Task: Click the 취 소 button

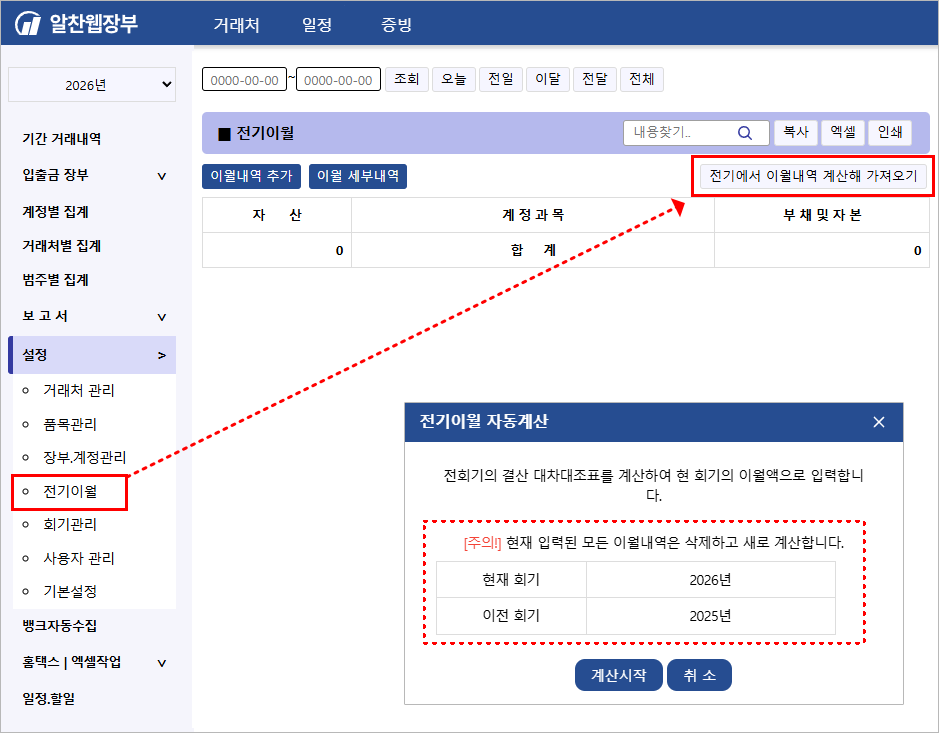Action: coord(699,675)
